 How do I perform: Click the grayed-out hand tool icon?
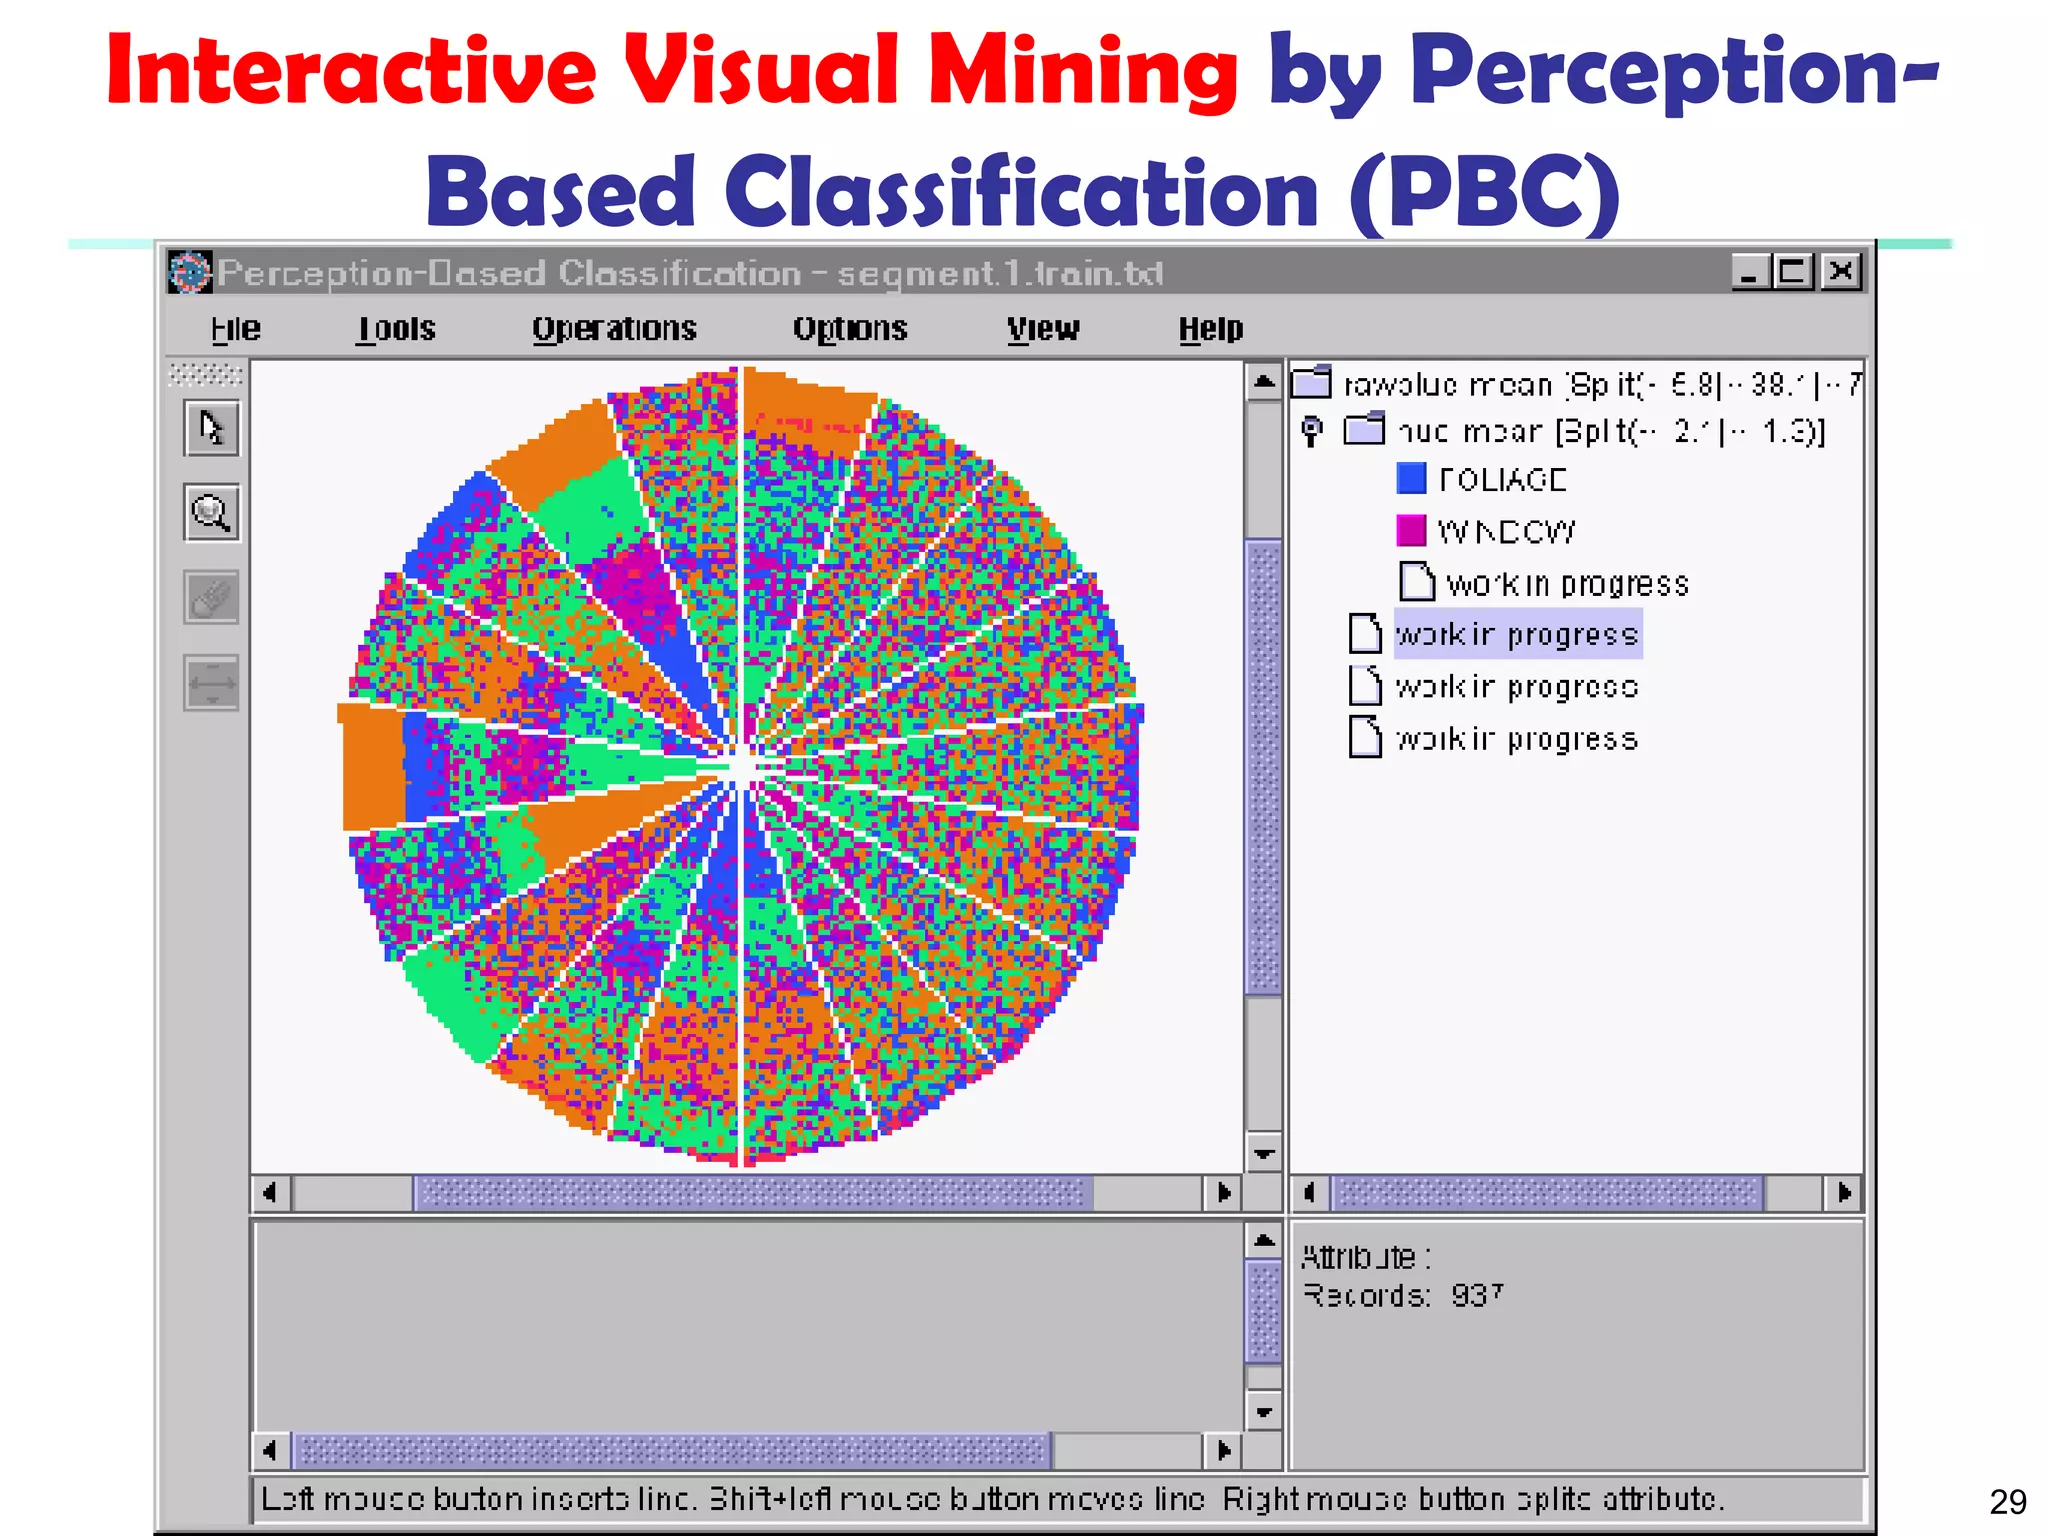(211, 598)
